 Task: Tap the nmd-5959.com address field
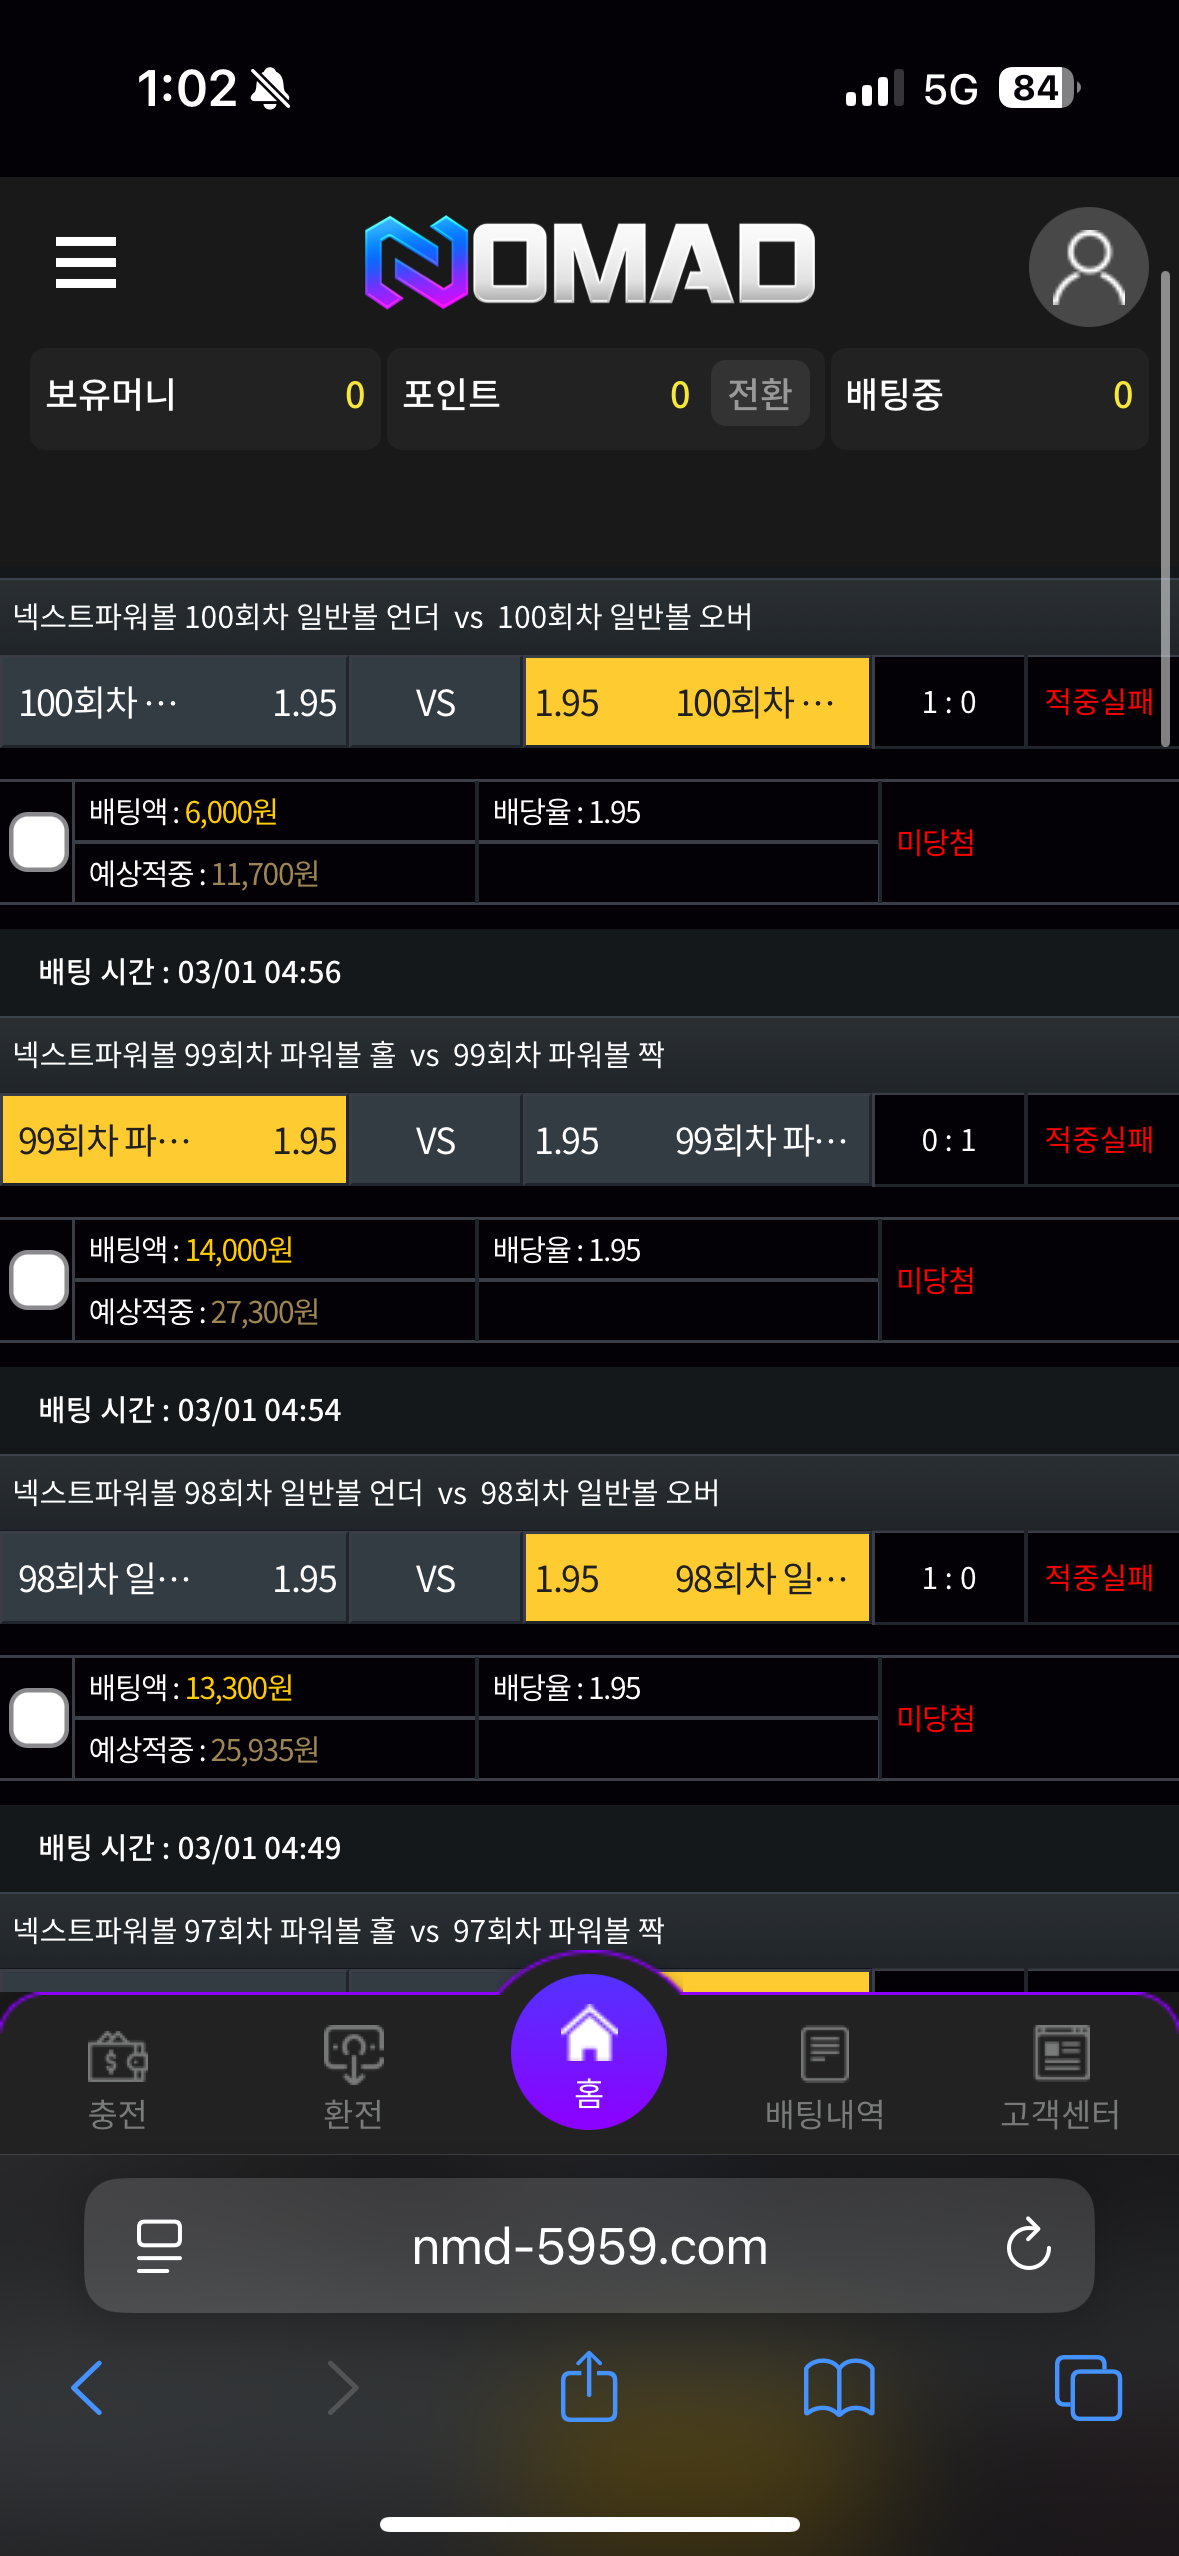click(x=589, y=2246)
